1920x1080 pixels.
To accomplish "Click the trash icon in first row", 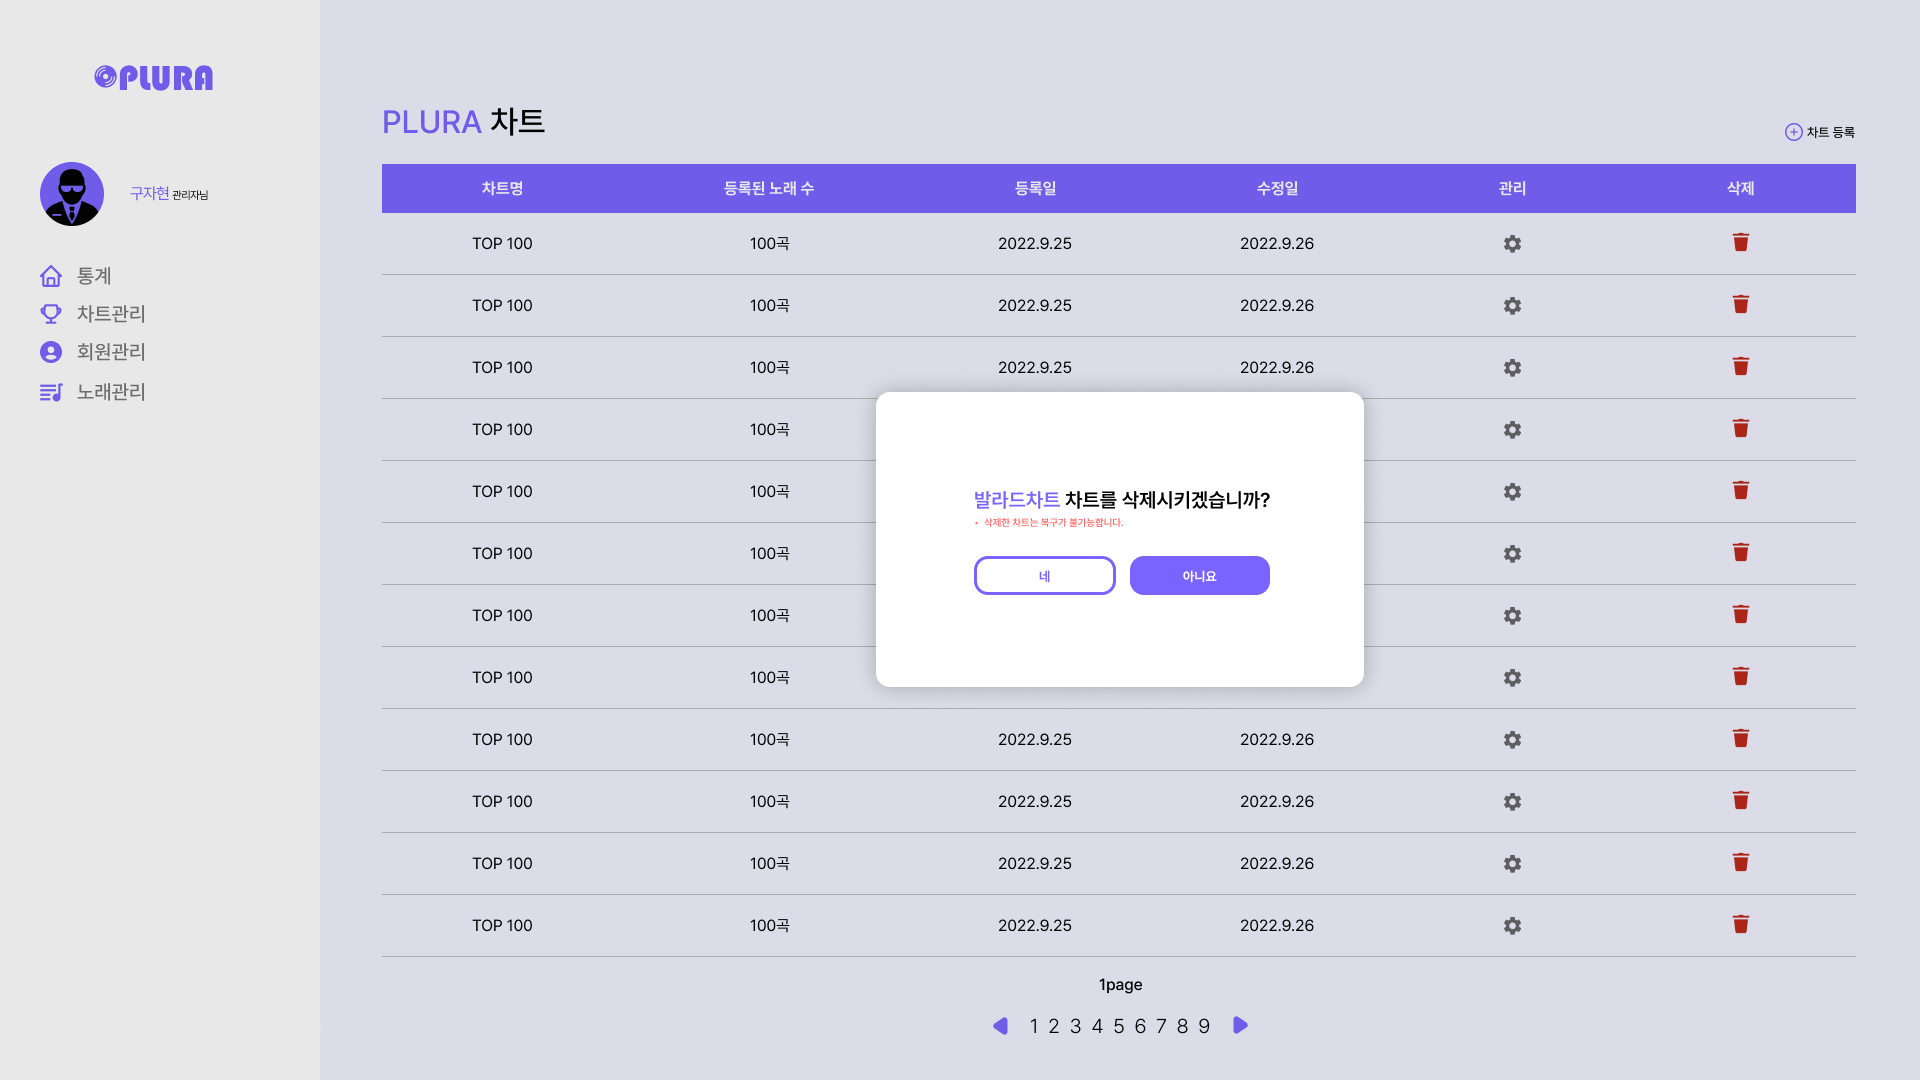I will tap(1740, 243).
